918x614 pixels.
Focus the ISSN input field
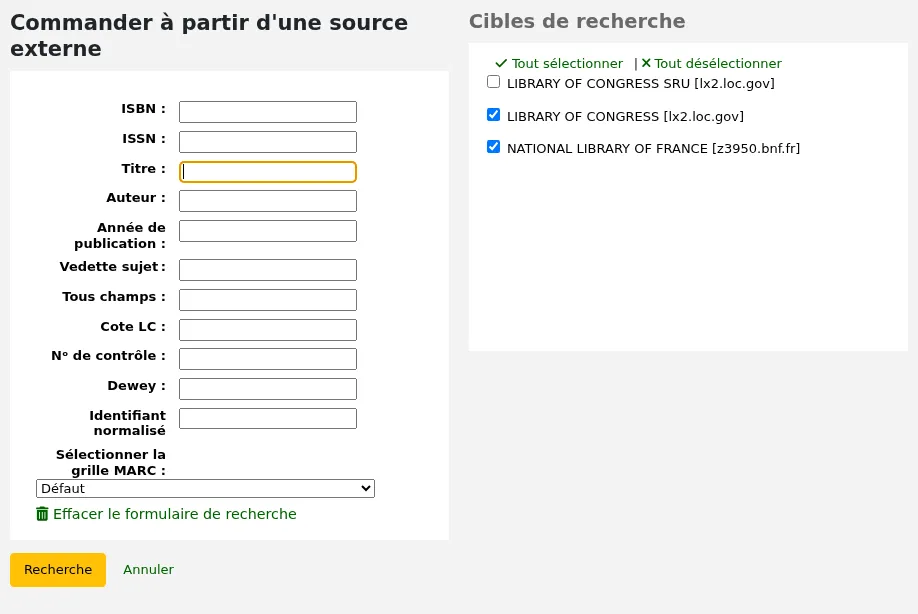pos(268,142)
